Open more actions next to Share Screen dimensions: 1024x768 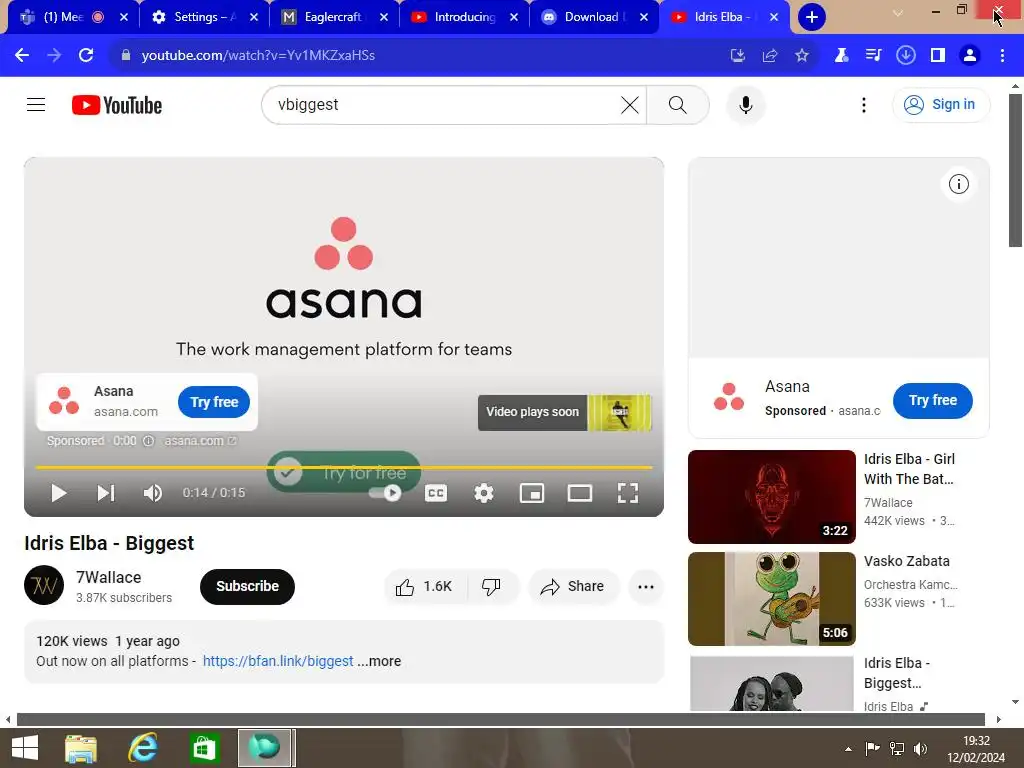(x=646, y=586)
